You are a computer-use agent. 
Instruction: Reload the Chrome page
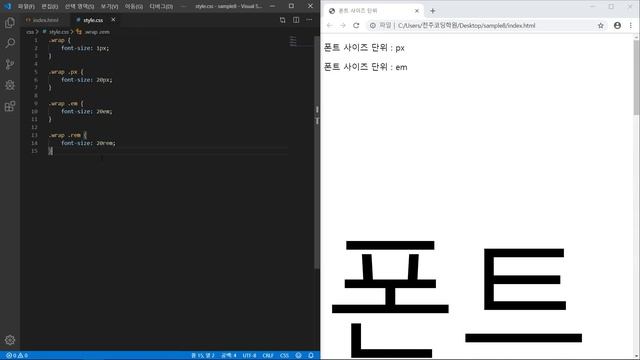(x=356, y=25)
